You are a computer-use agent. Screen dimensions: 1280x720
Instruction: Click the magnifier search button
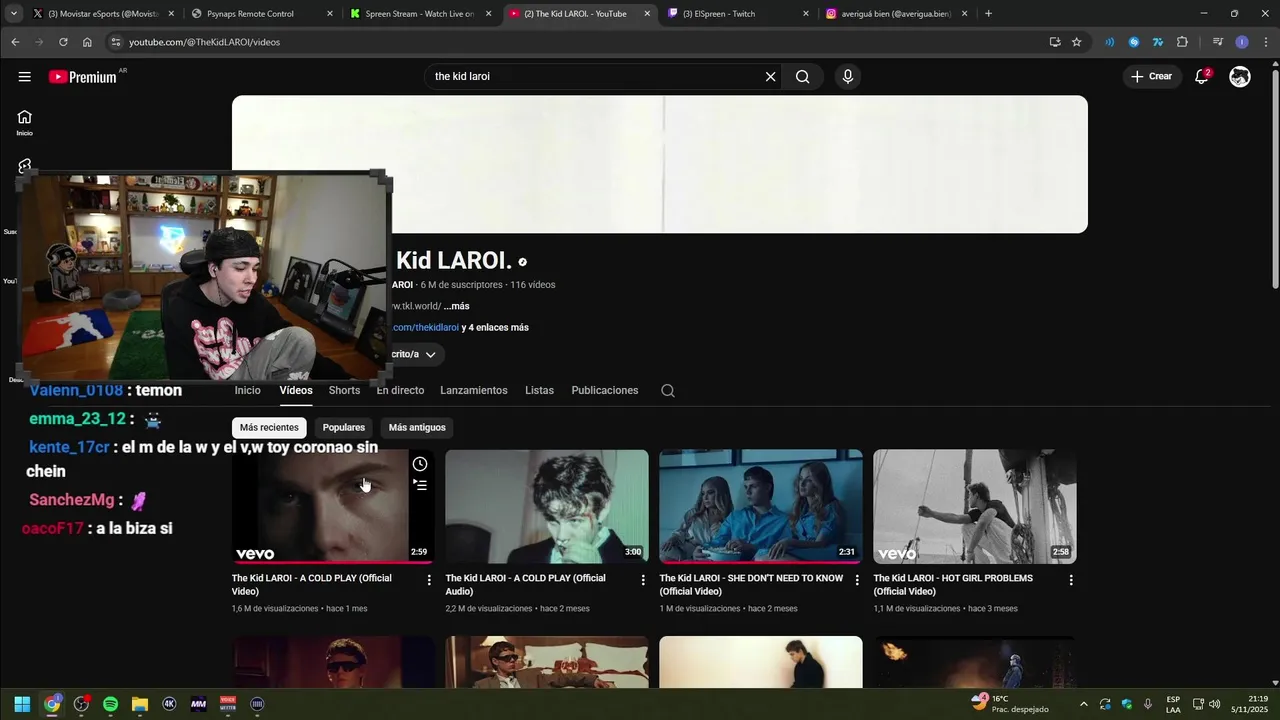[x=802, y=77]
